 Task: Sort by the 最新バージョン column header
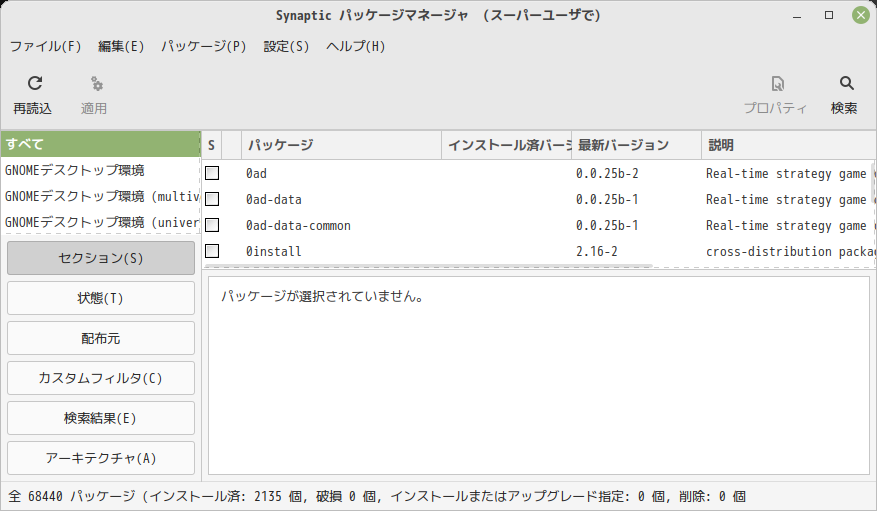coord(636,145)
